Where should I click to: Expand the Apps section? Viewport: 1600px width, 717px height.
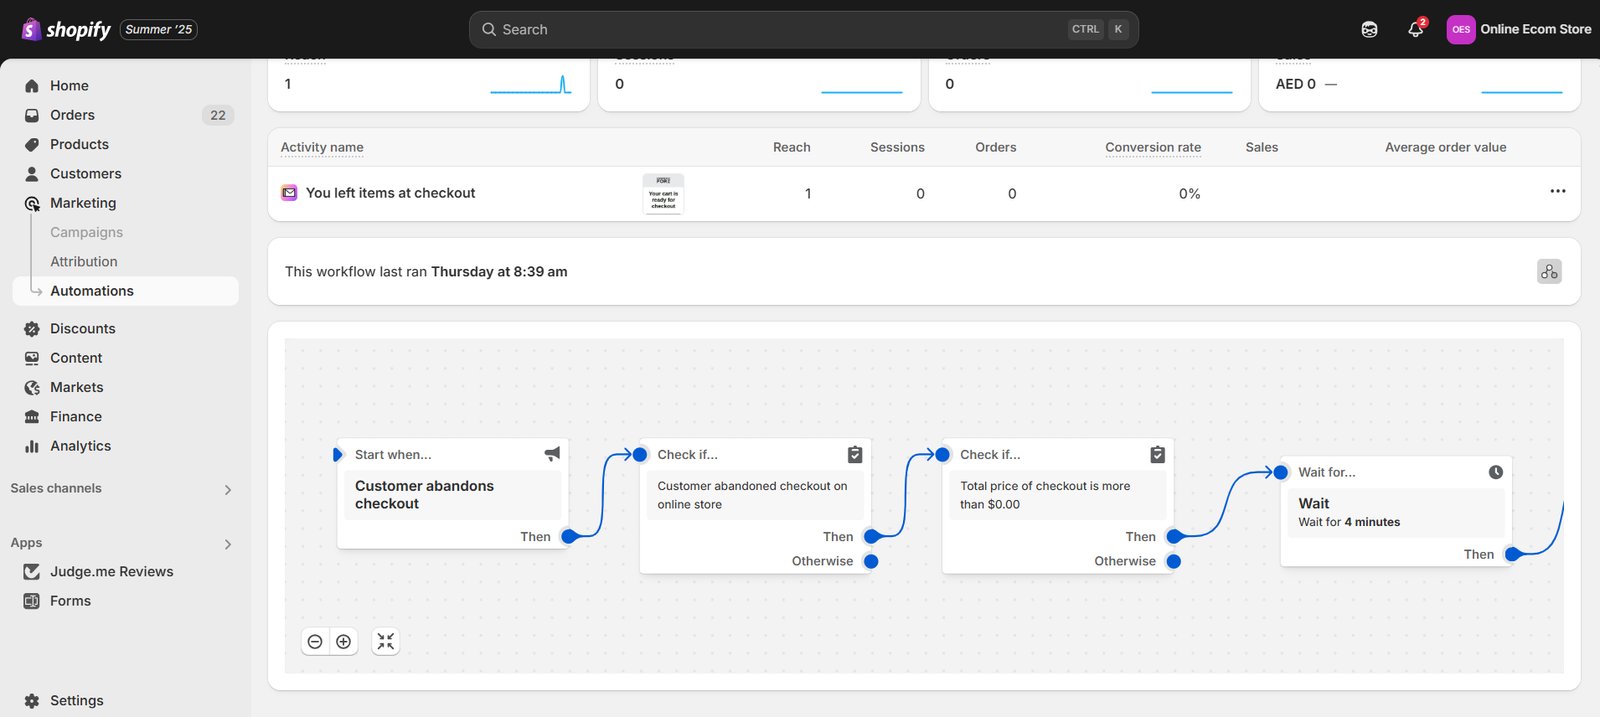pyautogui.click(x=227, y=545)
